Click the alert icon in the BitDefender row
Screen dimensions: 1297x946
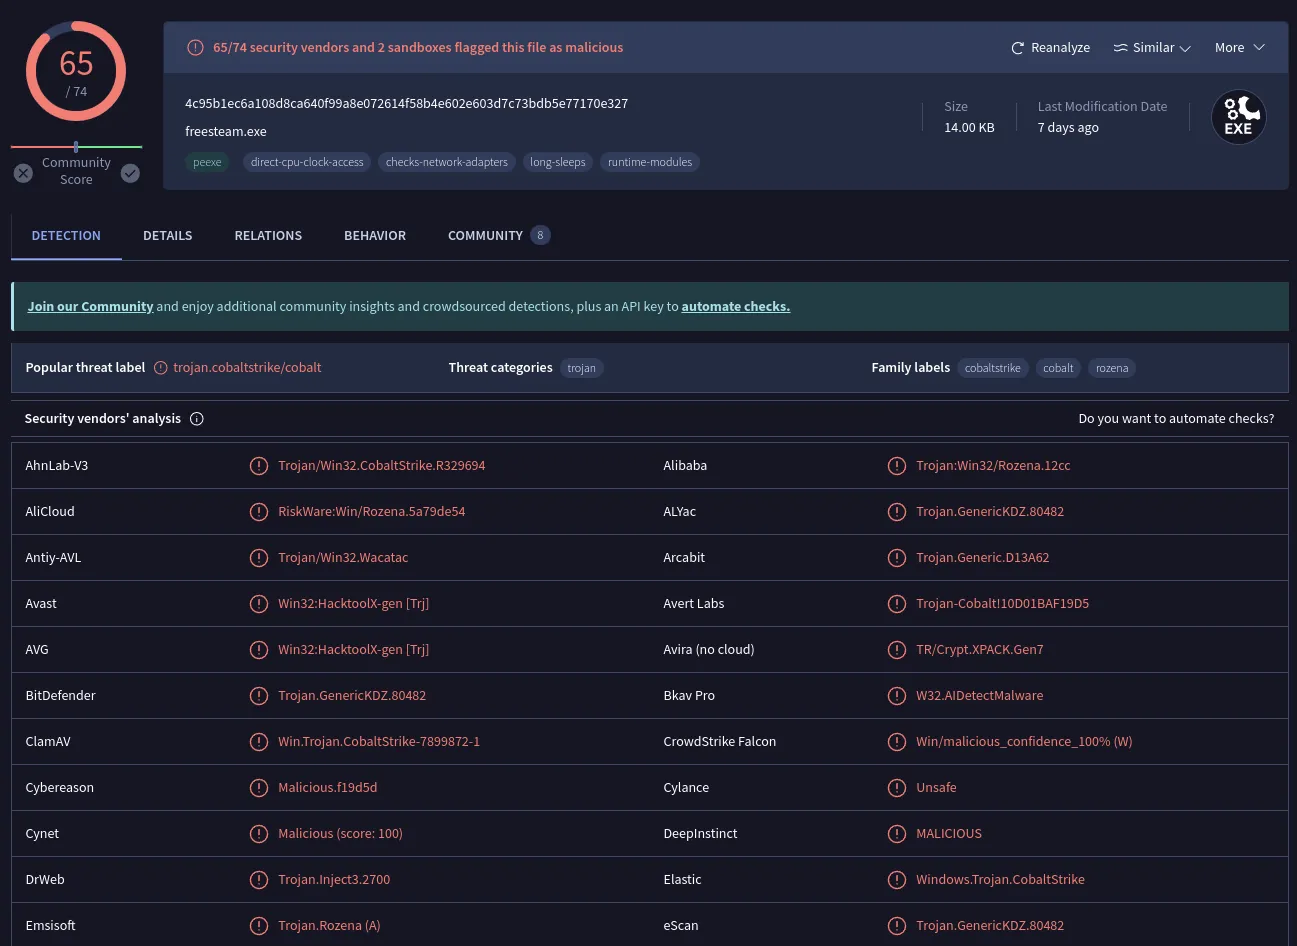point(259,696)
